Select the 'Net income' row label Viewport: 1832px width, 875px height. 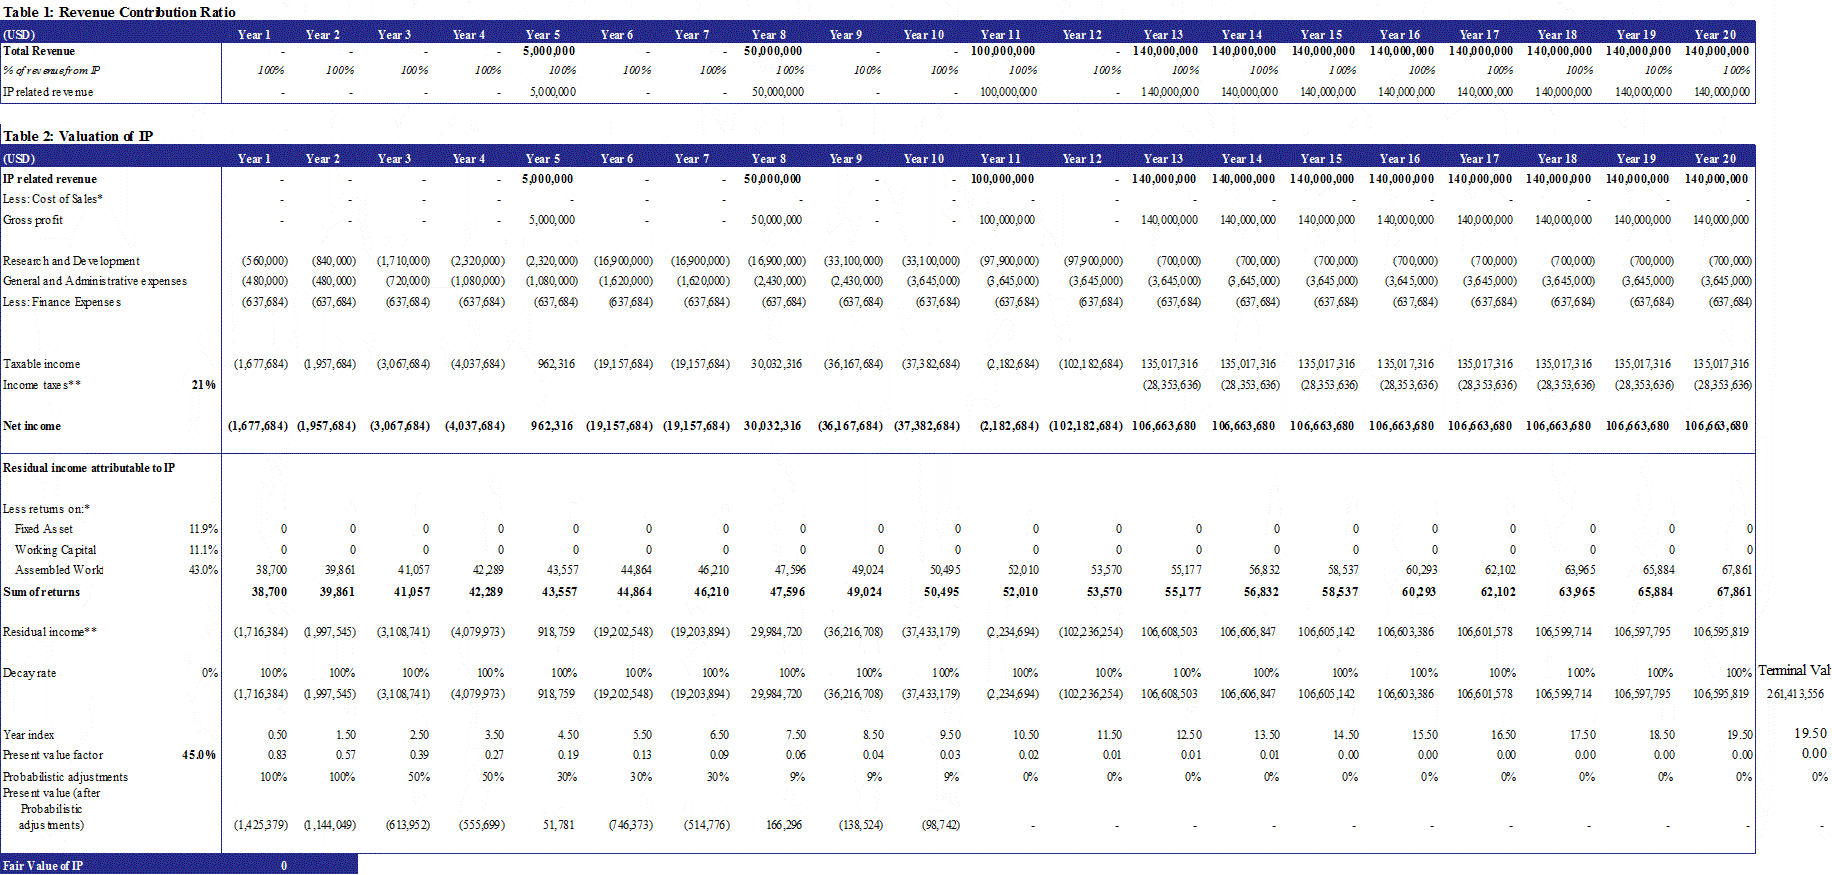[x=32, y=426]
